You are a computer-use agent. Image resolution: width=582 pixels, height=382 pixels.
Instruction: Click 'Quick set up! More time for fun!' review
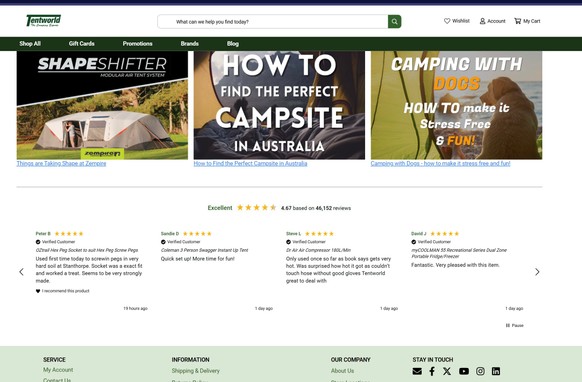pos(197,259)
